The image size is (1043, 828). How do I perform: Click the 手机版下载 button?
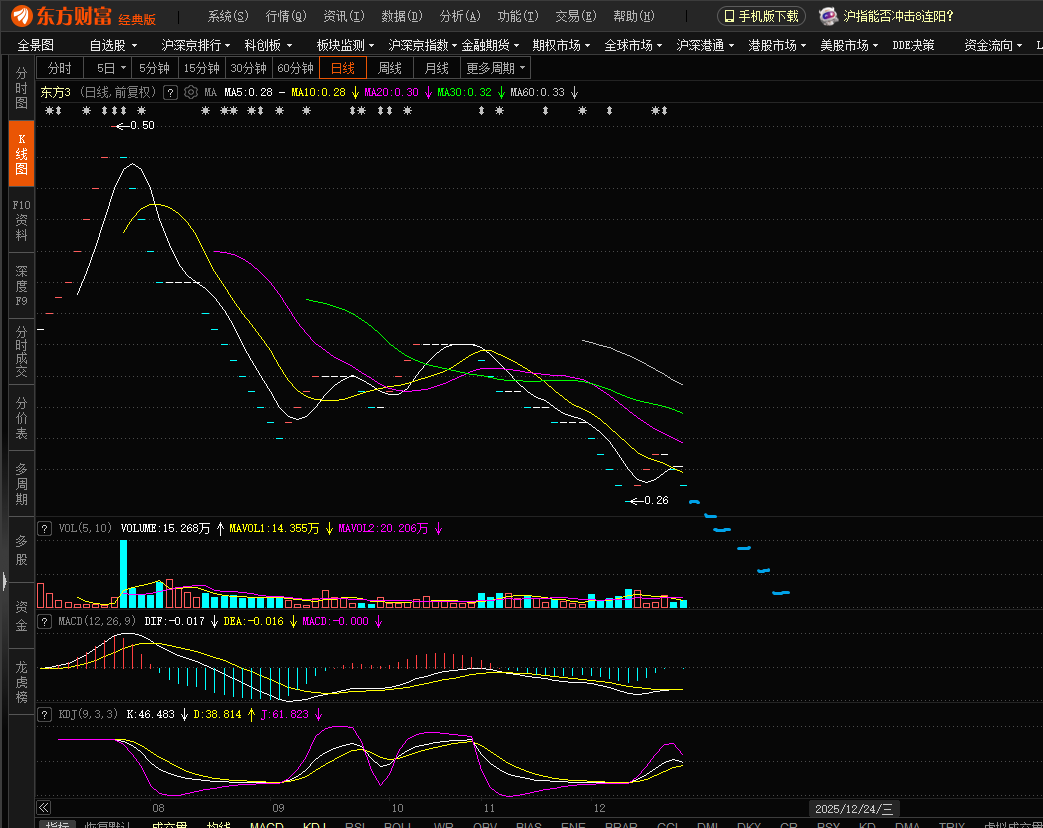pyautogui.click(x=761, y=16)
